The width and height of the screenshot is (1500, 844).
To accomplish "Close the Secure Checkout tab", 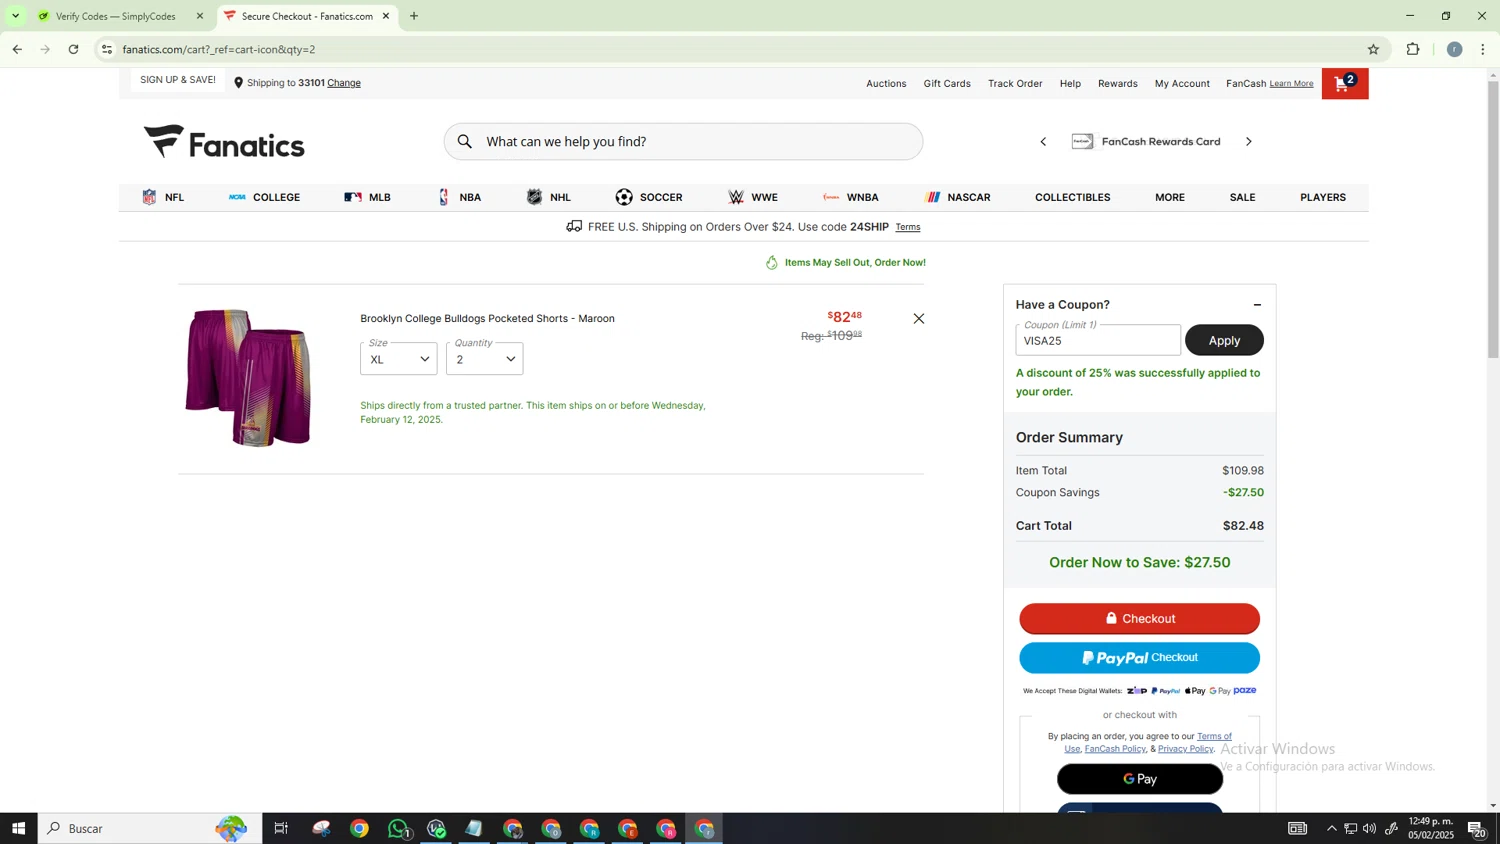I will click(x=386, y=16).
